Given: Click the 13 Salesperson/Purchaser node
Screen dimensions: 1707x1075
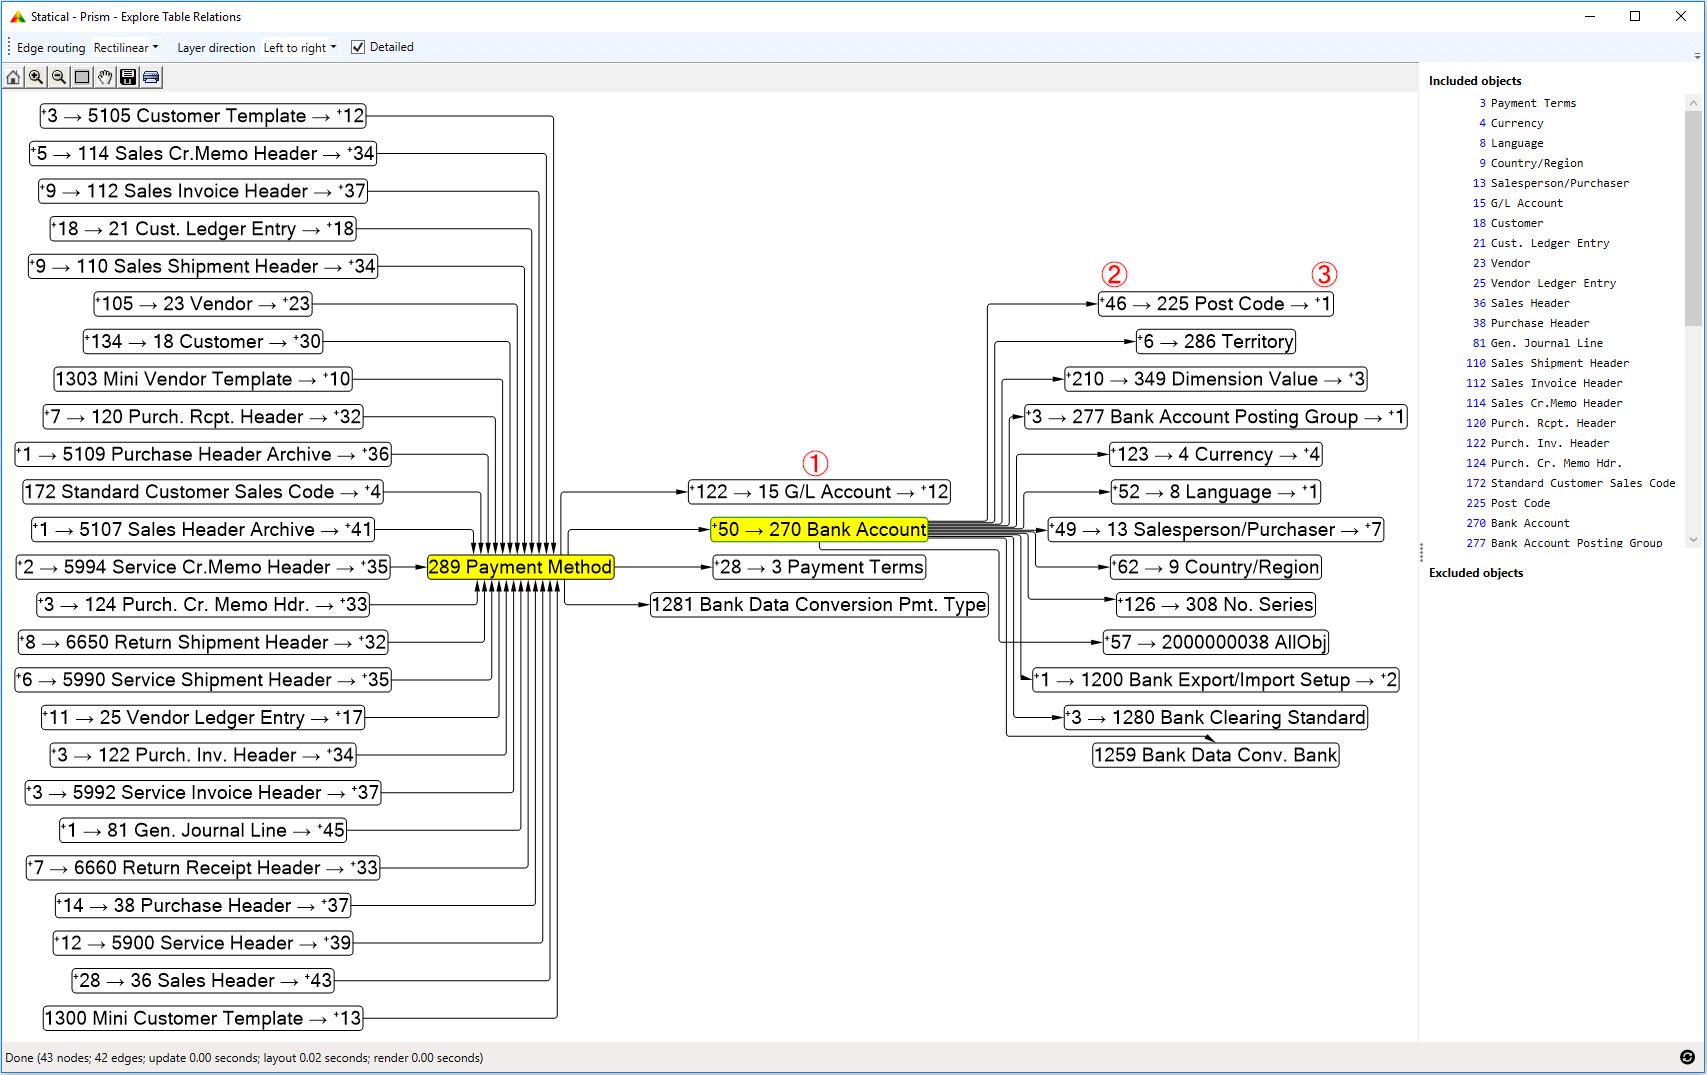Looking at the screenshot, I should 1216,530.
